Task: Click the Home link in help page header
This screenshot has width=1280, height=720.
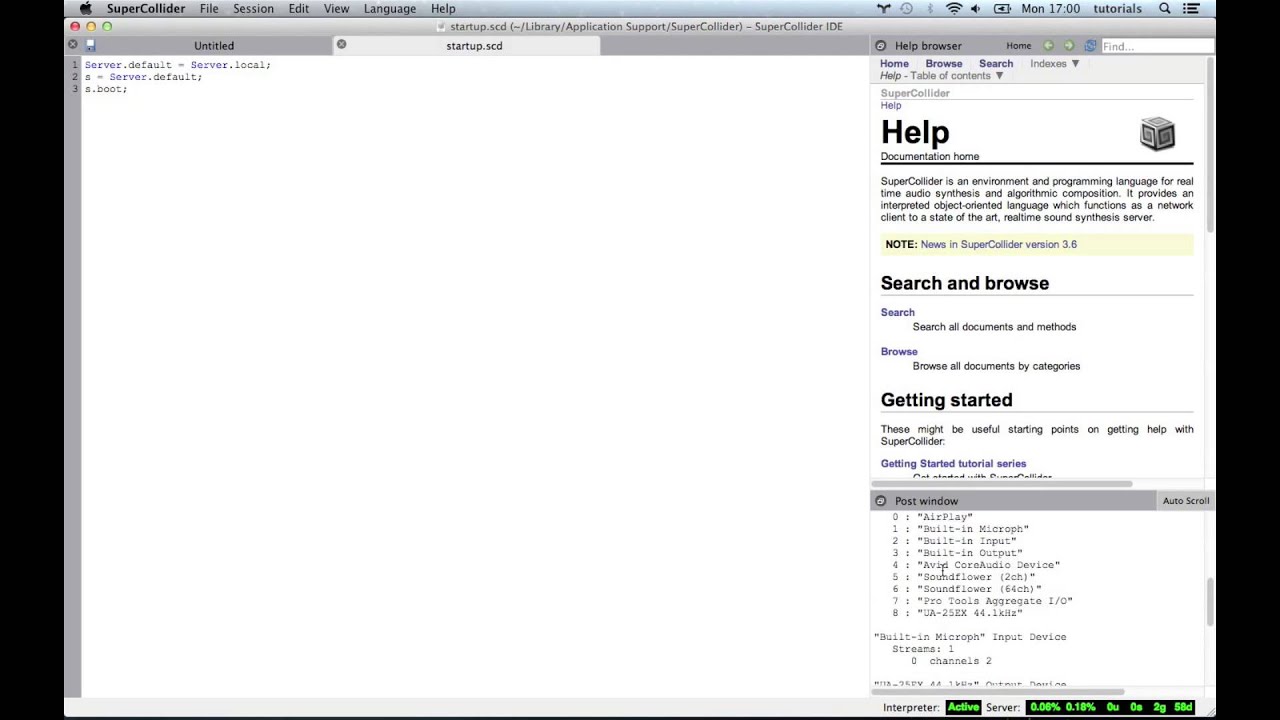Action: (x=894, y=64)
